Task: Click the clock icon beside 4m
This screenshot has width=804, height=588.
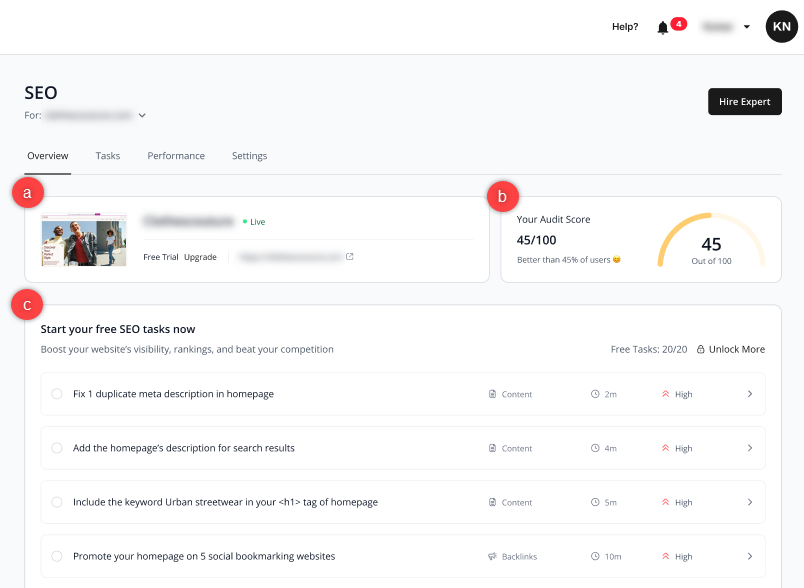Action: 595,448
